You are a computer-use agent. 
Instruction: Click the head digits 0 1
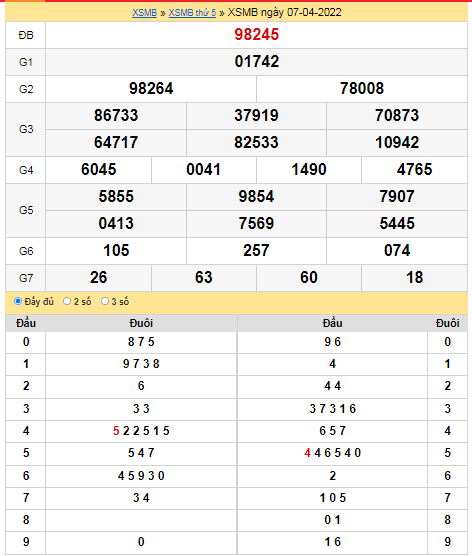(333, 520)
